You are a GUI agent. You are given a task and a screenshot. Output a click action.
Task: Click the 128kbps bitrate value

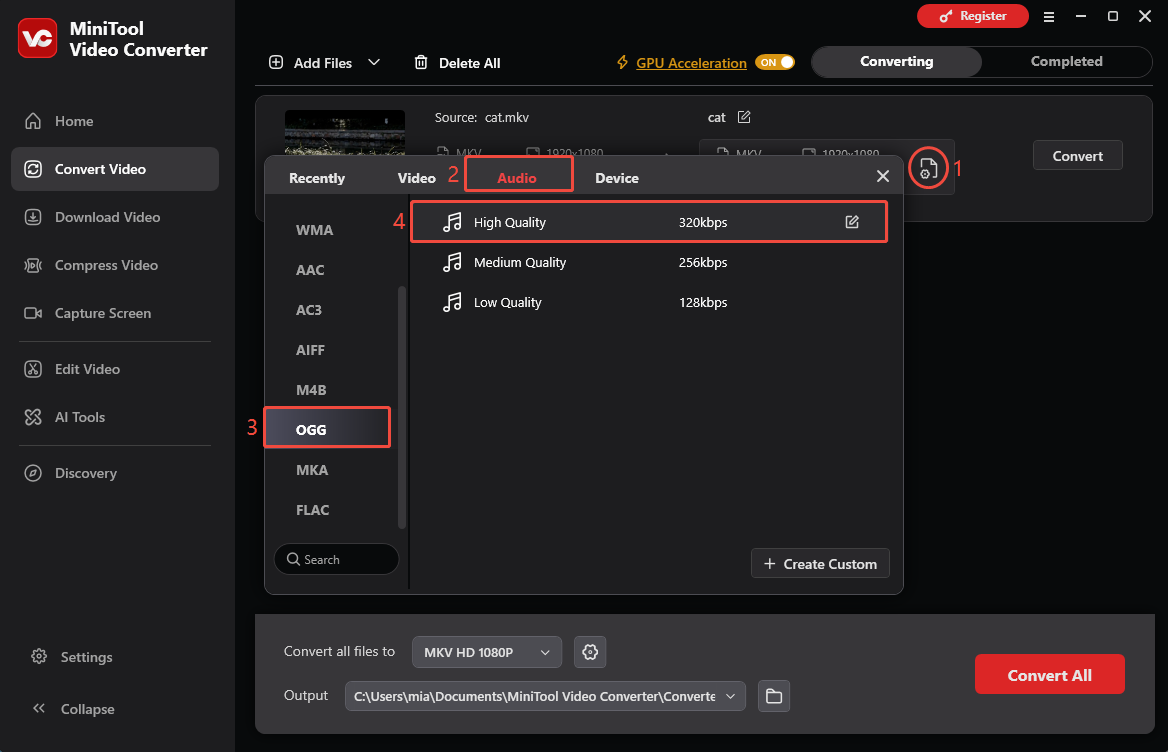(x=702, y=302)
